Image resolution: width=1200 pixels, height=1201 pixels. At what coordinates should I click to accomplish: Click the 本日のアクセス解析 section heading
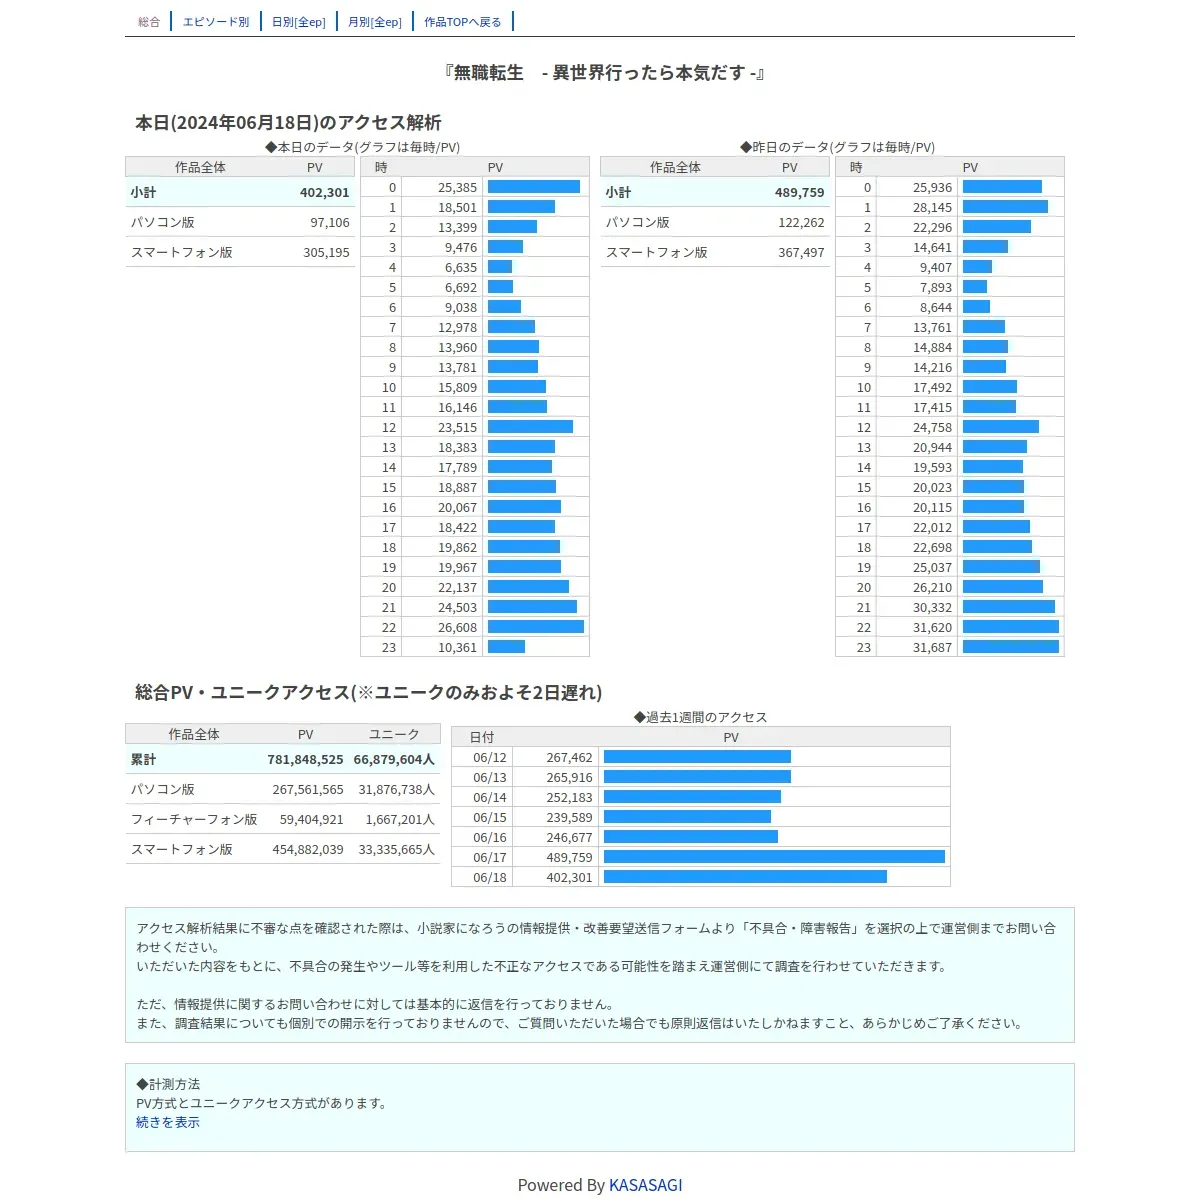288,122
